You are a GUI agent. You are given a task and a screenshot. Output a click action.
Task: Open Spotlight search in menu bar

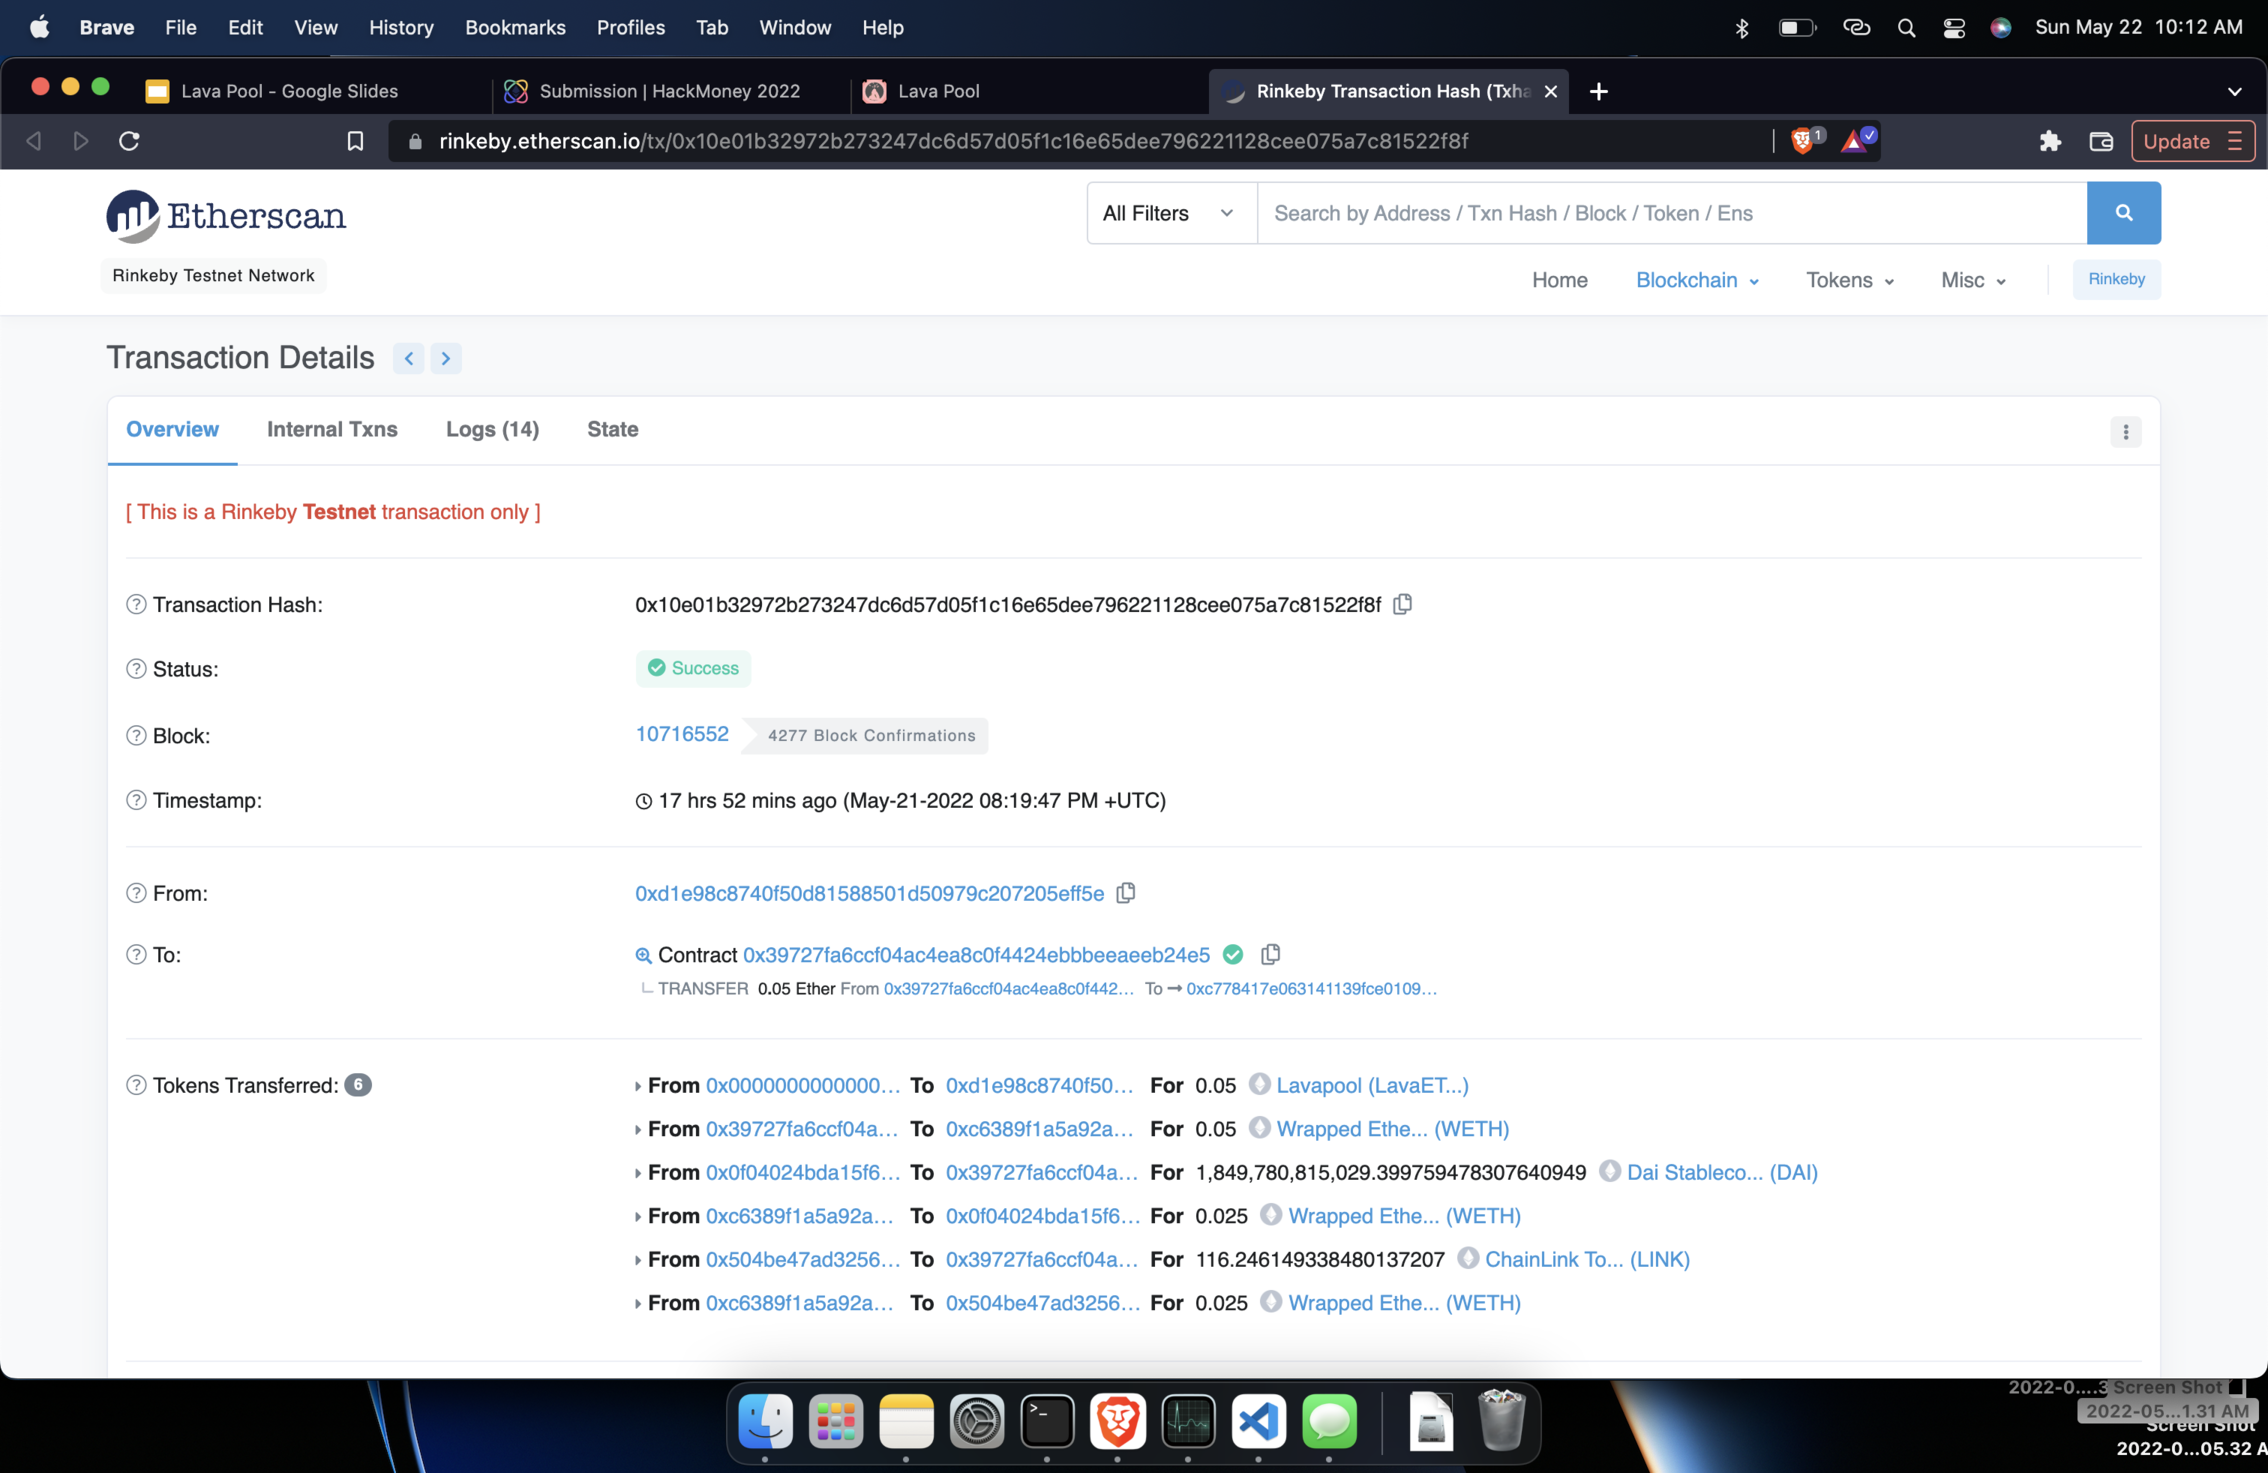(1906, 28)
